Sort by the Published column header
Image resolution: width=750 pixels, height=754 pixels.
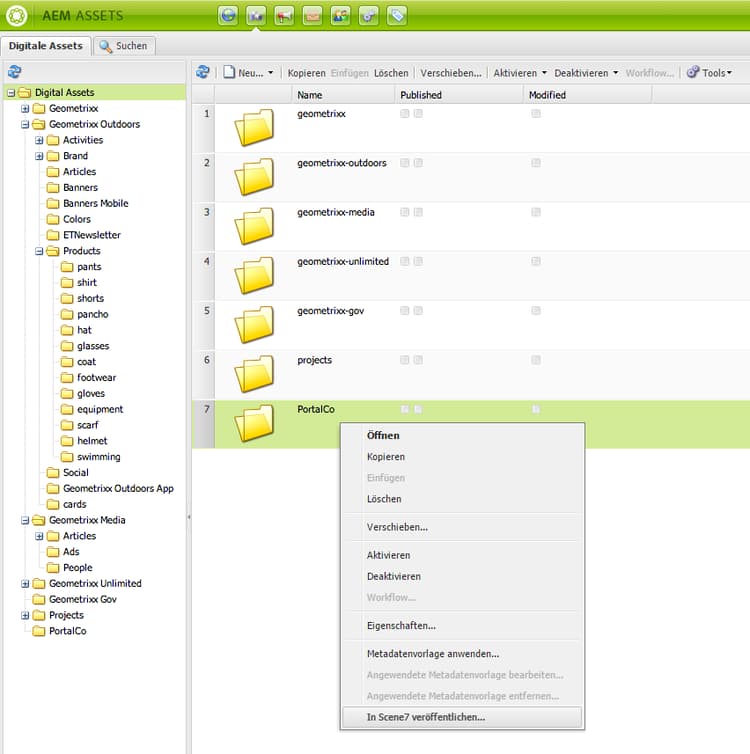[459, 95]
